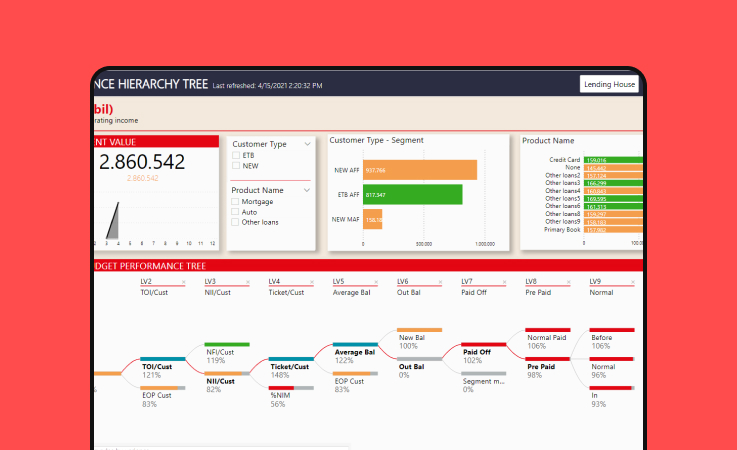Viewport: 737px width, 450px height.
Task: Expand the Ticket/Cust tree node
Action: pyautogui.click(x=290, y=367)
